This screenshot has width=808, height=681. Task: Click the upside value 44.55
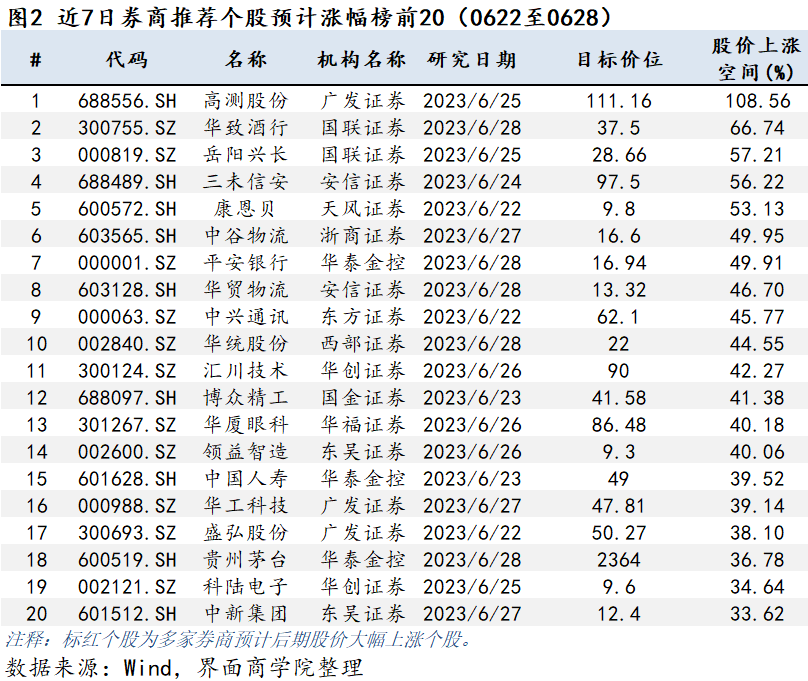(758, 344)
